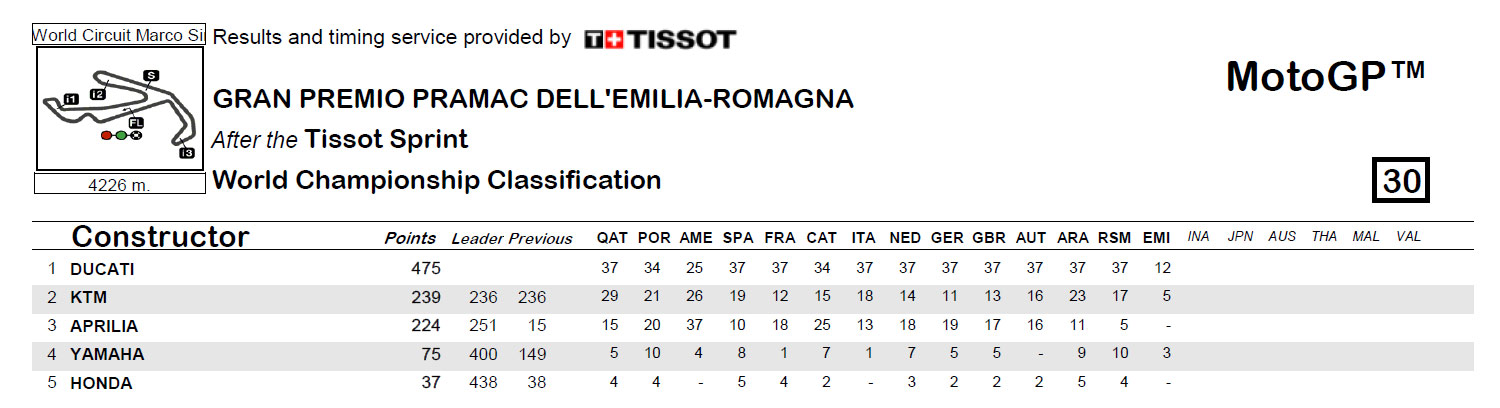Click the MotoGP™ title text
The height and width of the screenshot is (408, 1500).
tap(1325, 77)
